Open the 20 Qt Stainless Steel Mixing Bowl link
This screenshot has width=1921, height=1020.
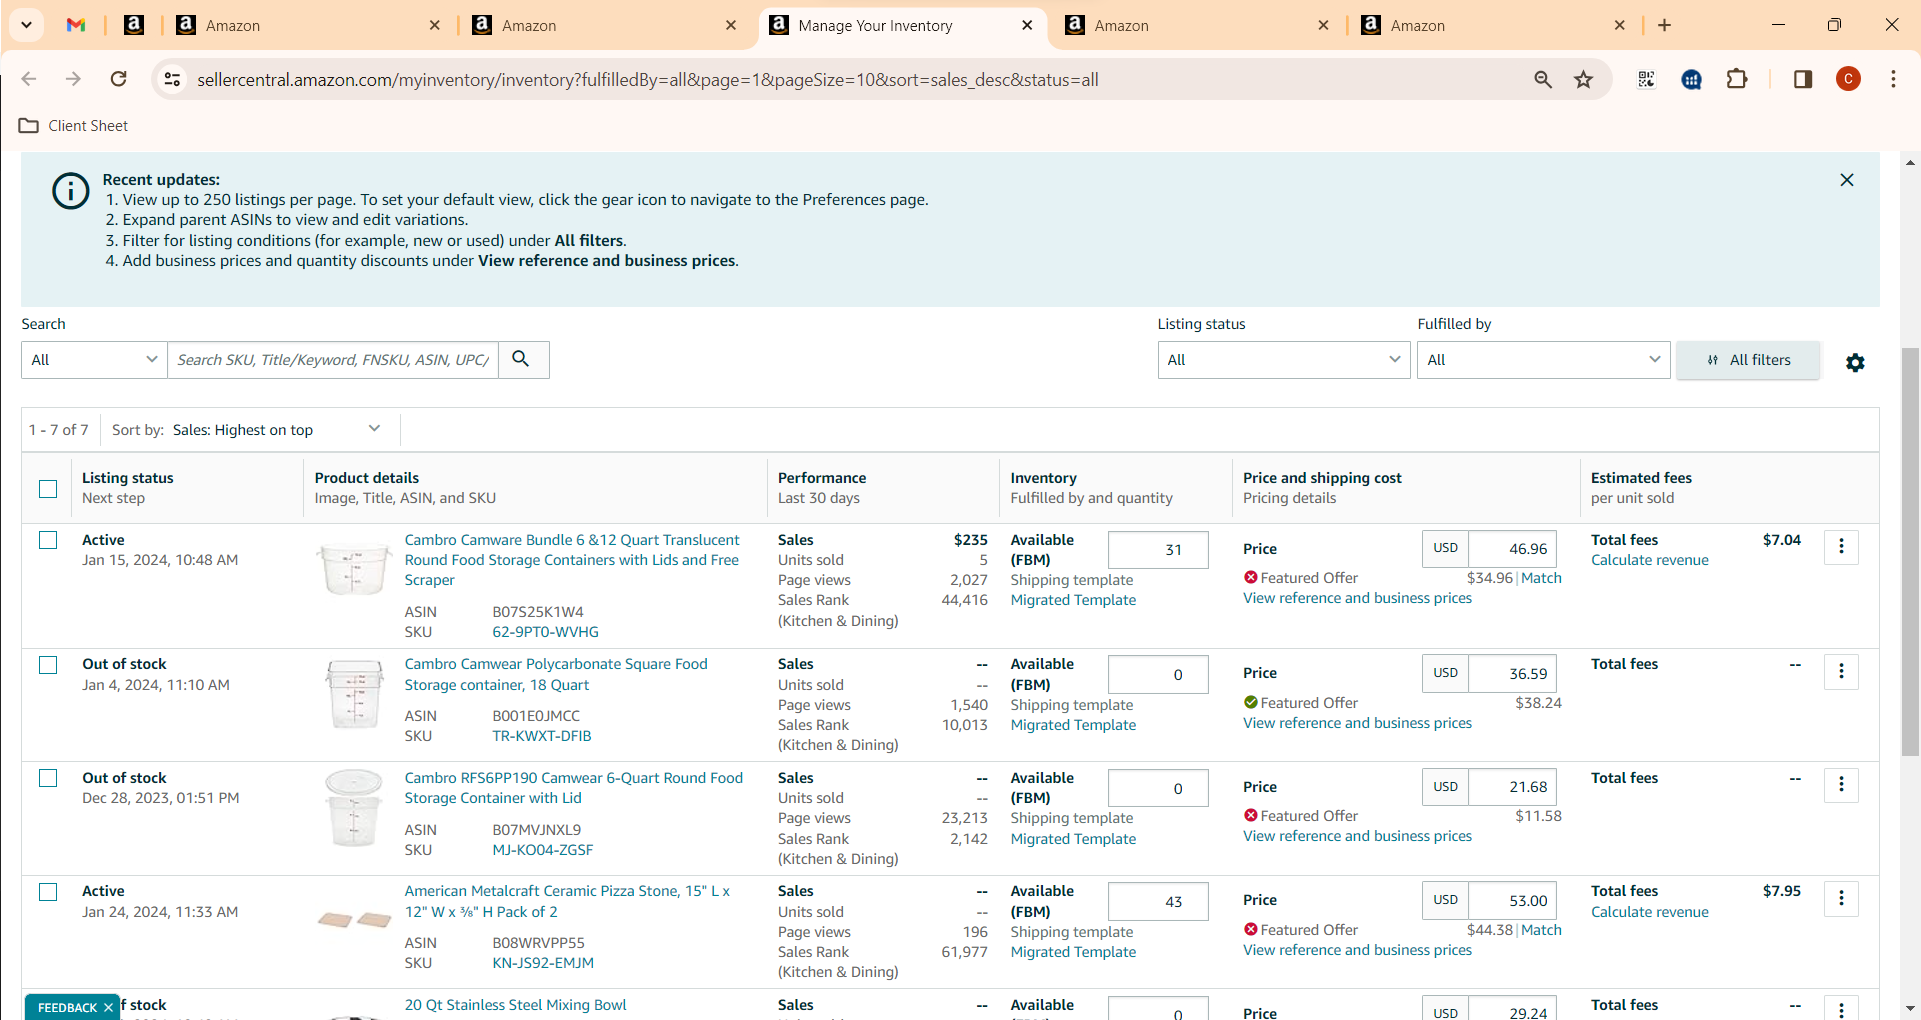[x=516, y=1005]
